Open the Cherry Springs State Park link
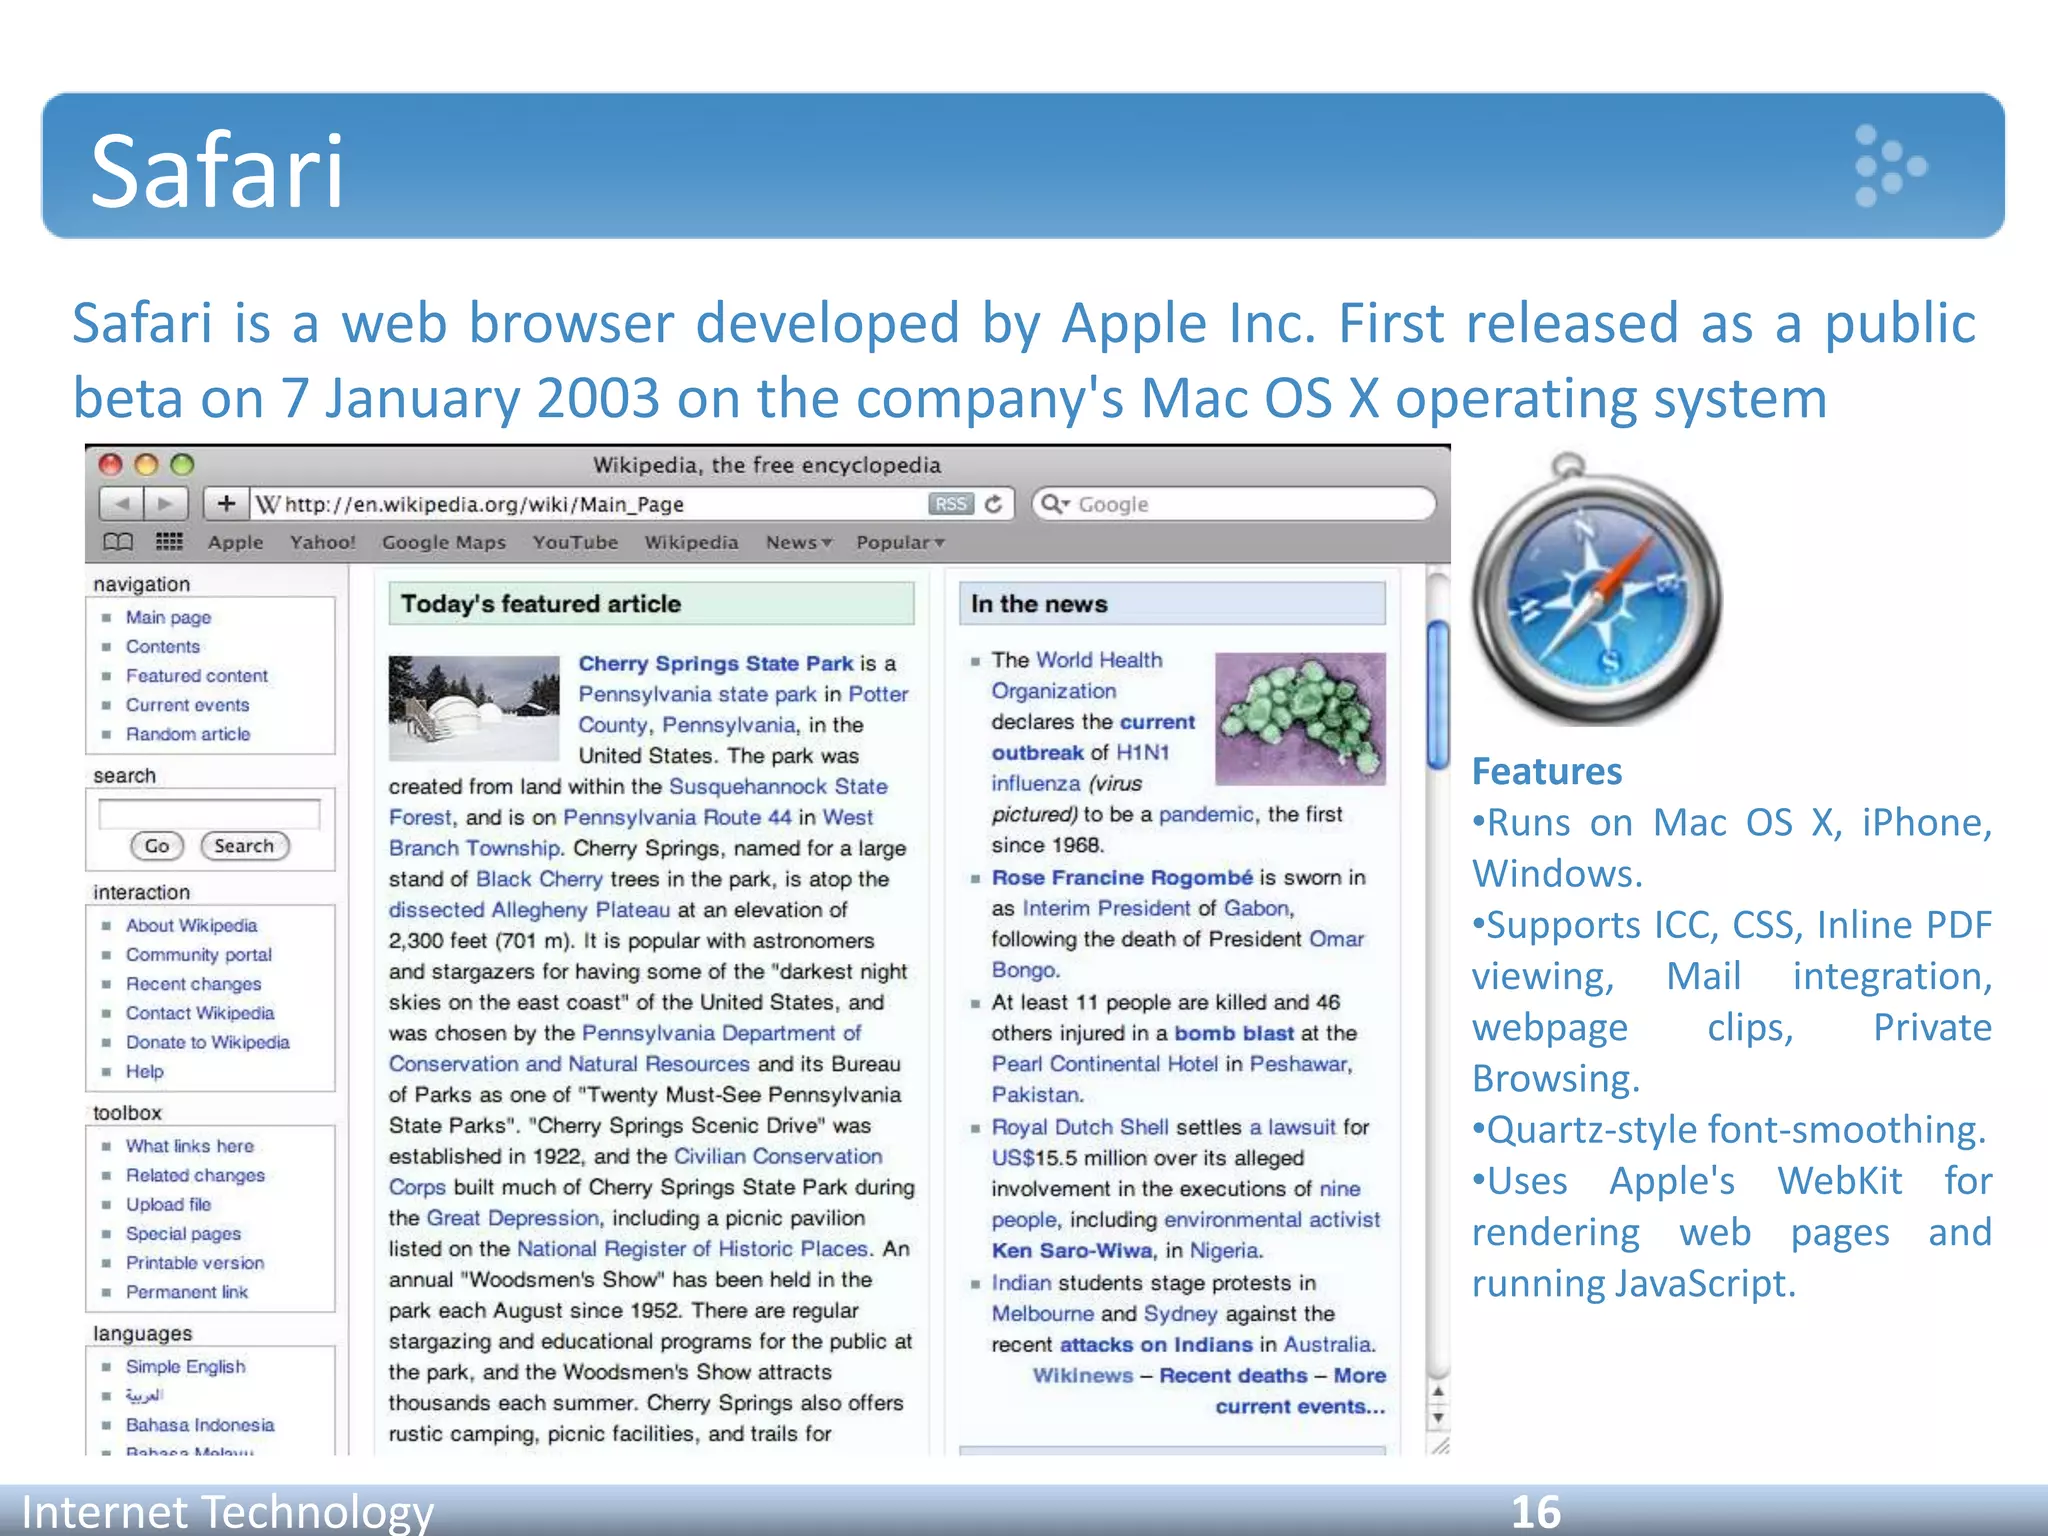Screen dimensions: 2048x1536 coord(716,663)
